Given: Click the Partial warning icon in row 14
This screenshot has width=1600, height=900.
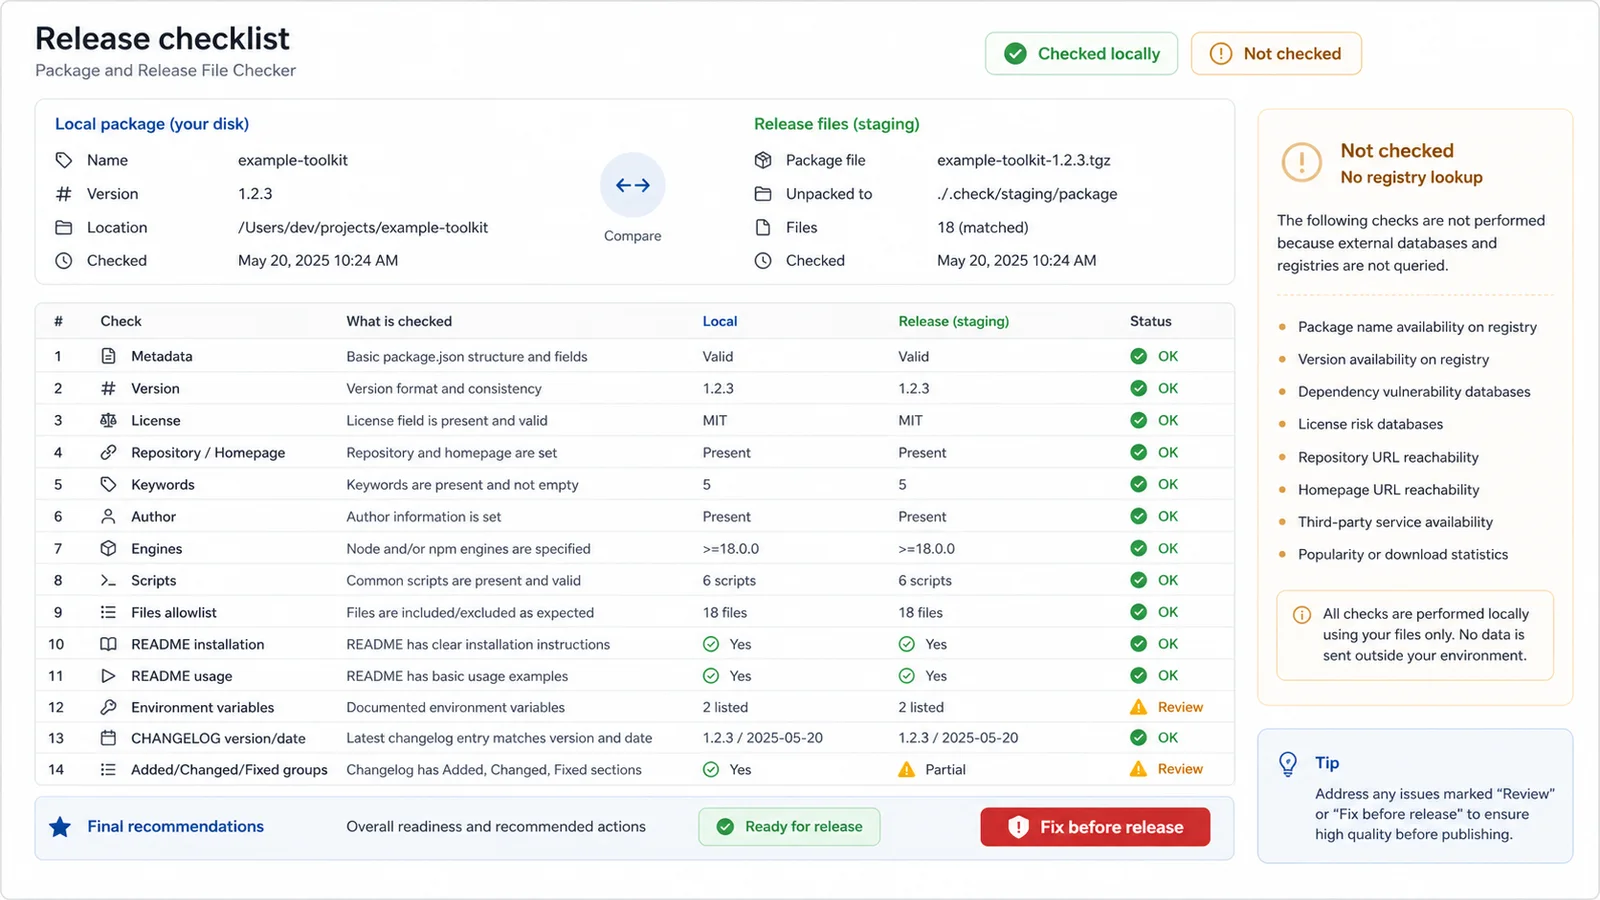Looking at the screenshot, I should click(906, 769).
